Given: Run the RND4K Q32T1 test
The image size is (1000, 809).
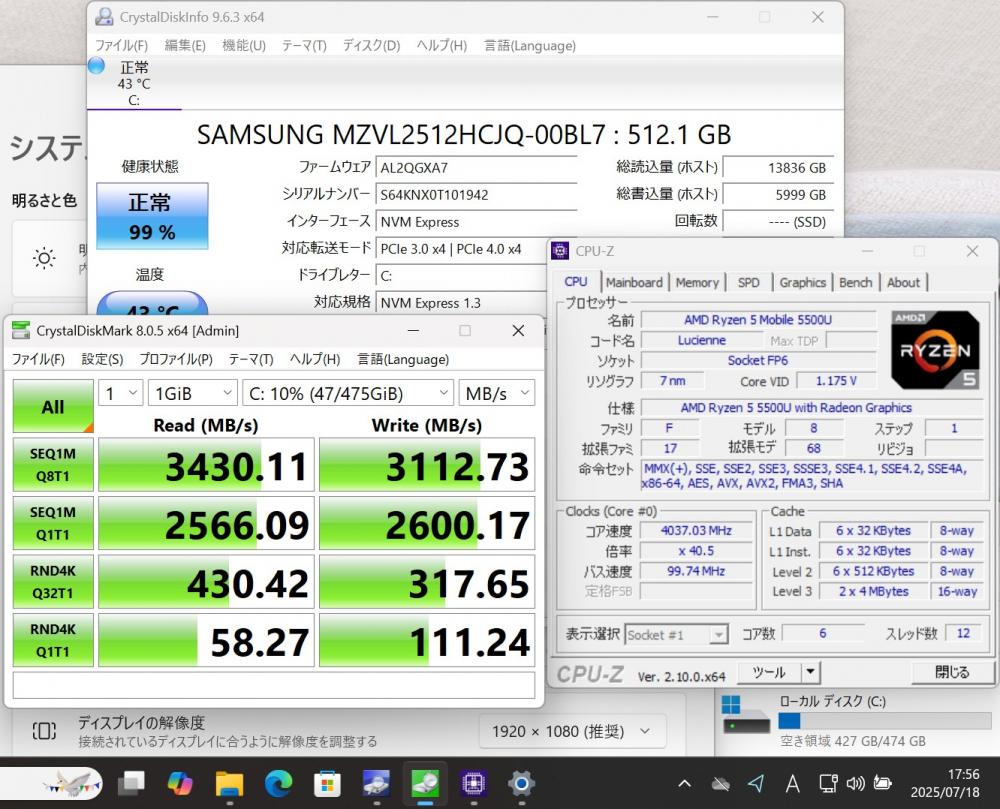Looking at the screenshot, I should 53,581.
